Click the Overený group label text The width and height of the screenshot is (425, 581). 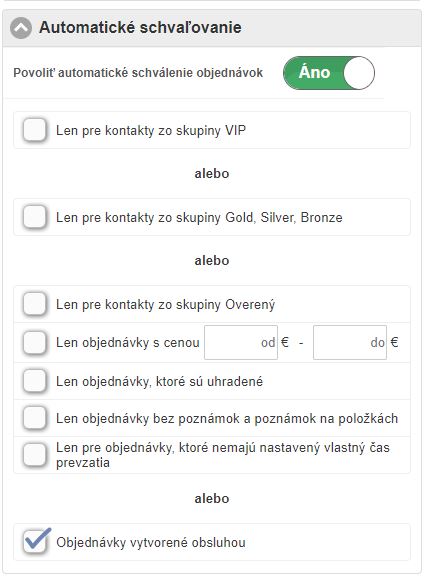(x=166, y=305)
